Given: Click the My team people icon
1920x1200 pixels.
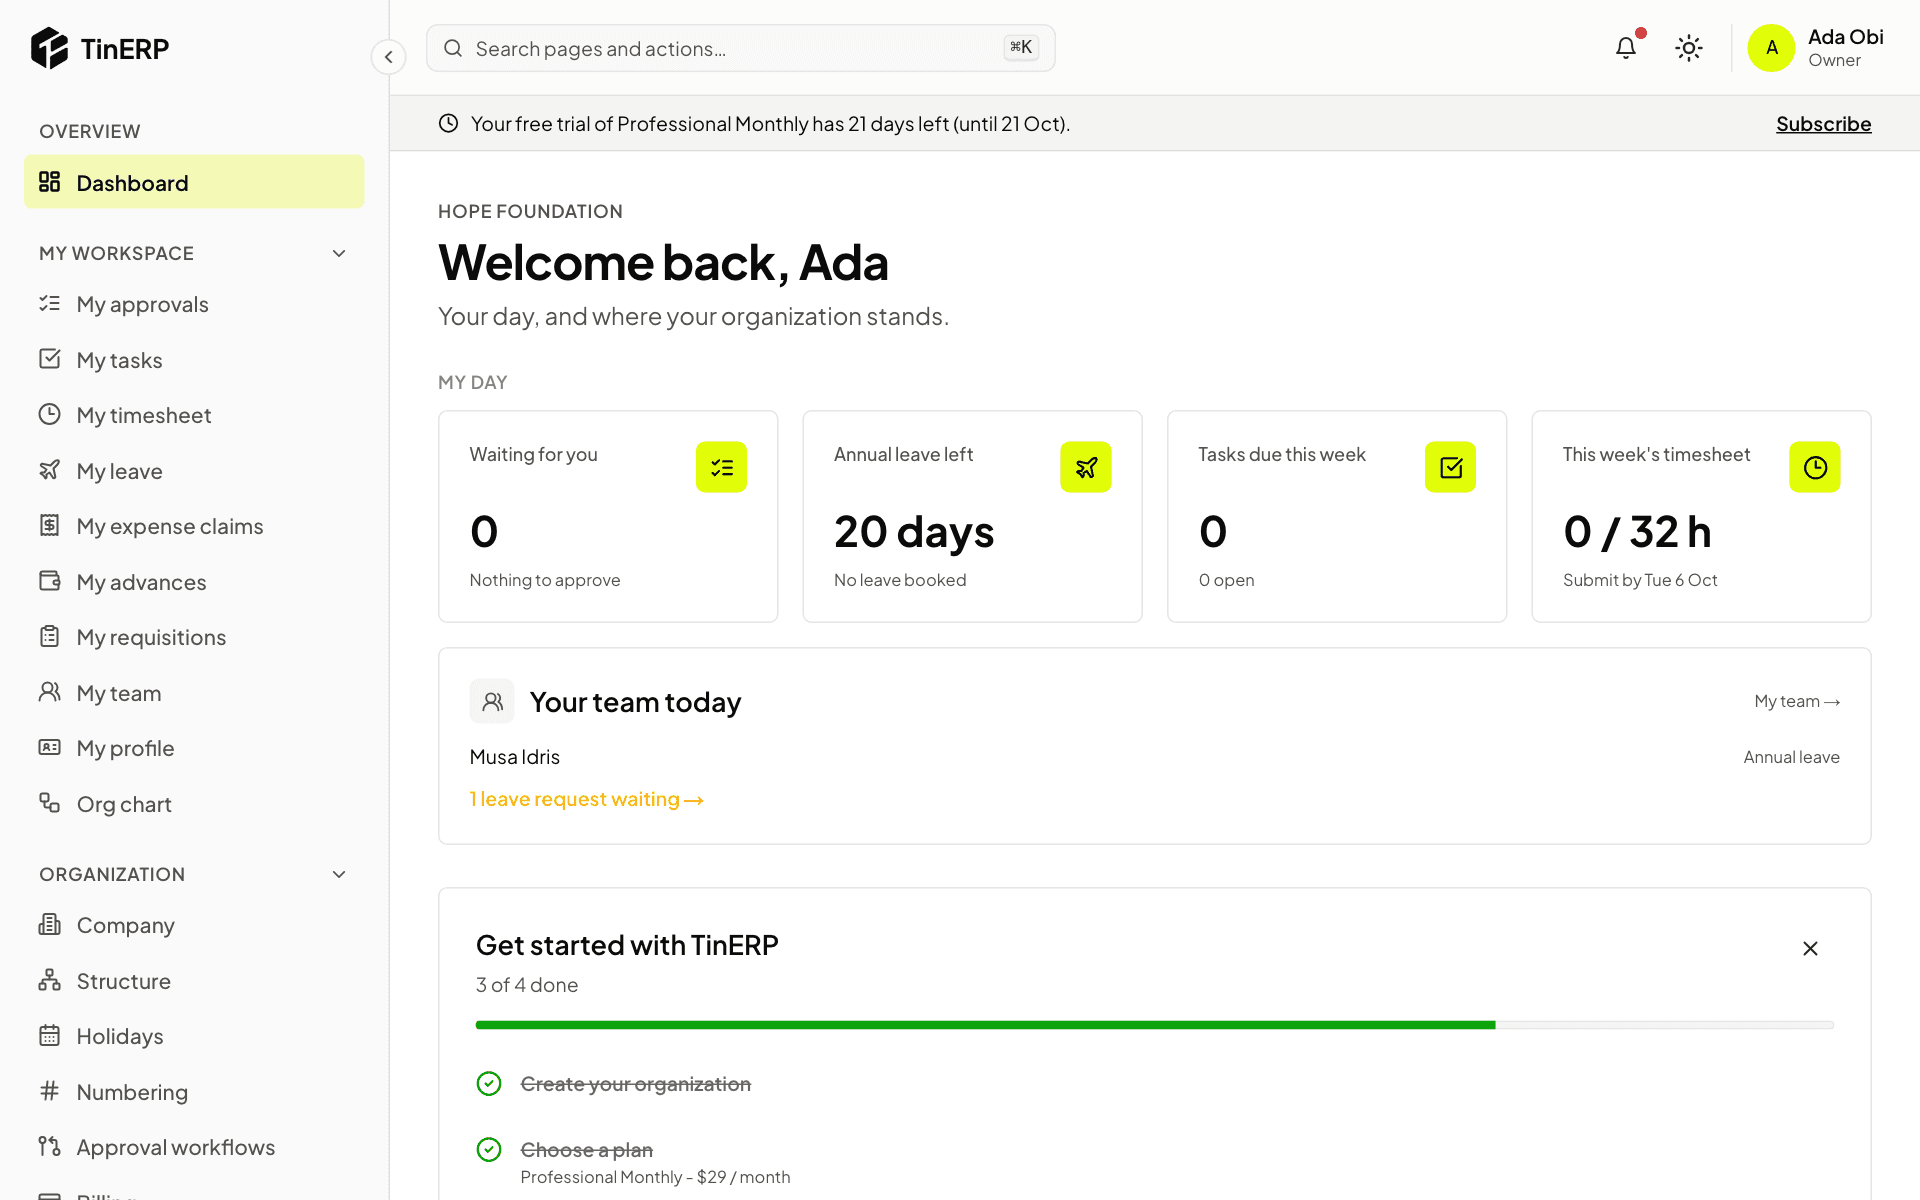Looking at the screenshot, I should pos(49,692).
